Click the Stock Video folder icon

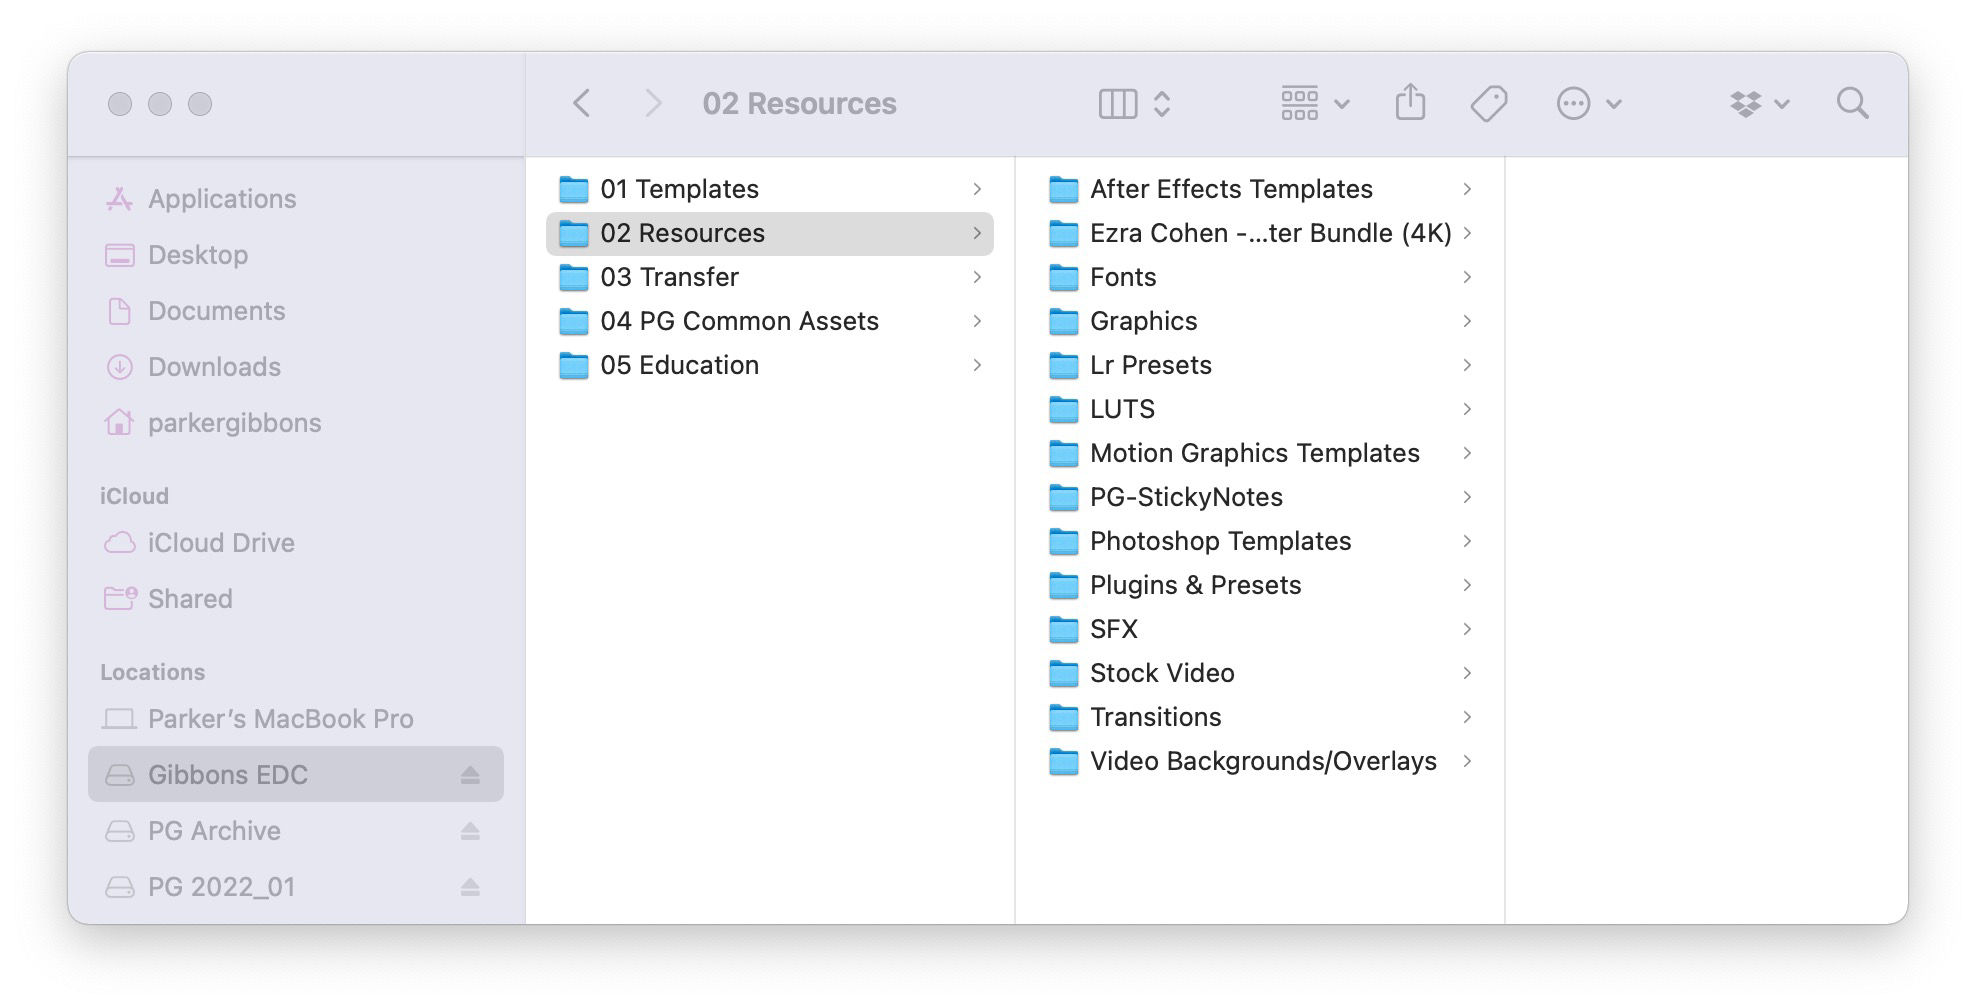(x=1063, y=673)
